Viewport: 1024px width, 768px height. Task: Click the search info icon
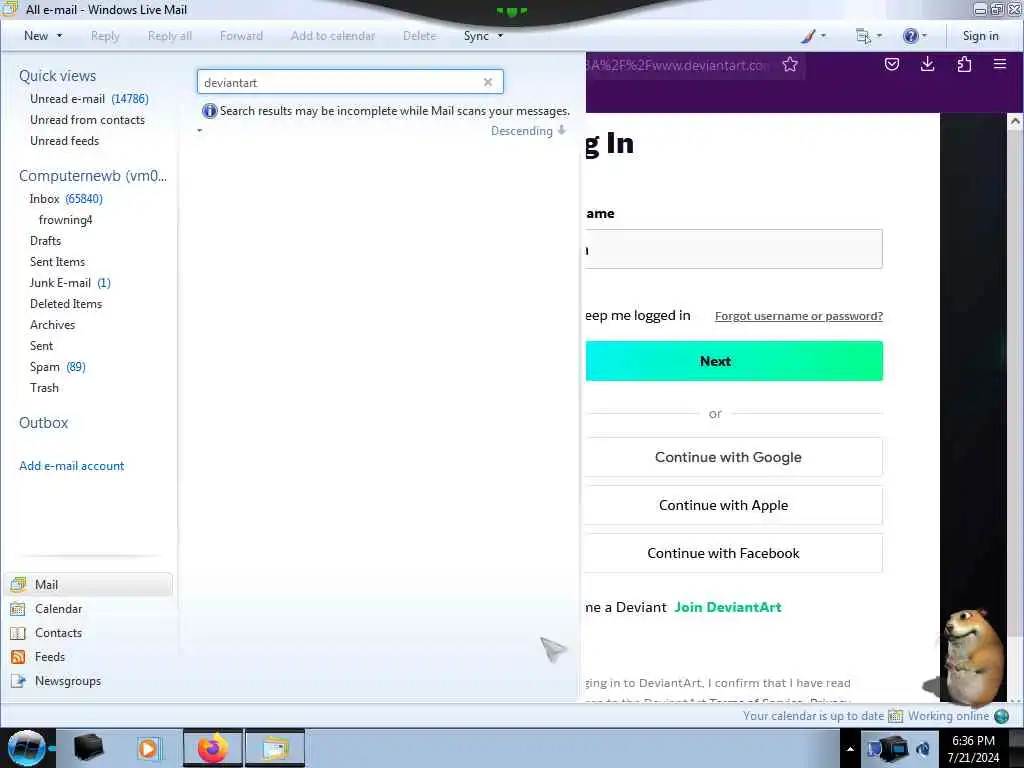click(209, 111)
